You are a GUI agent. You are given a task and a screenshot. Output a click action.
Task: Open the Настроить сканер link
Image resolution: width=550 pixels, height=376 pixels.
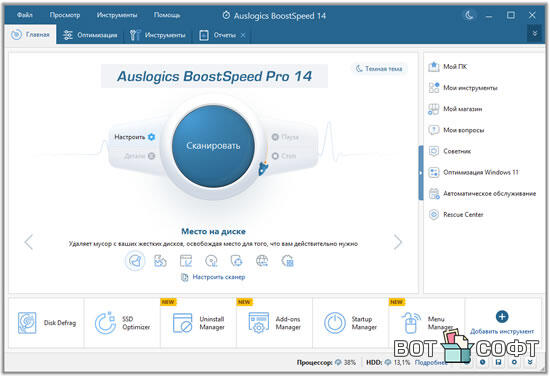click(x=213, y=277)
